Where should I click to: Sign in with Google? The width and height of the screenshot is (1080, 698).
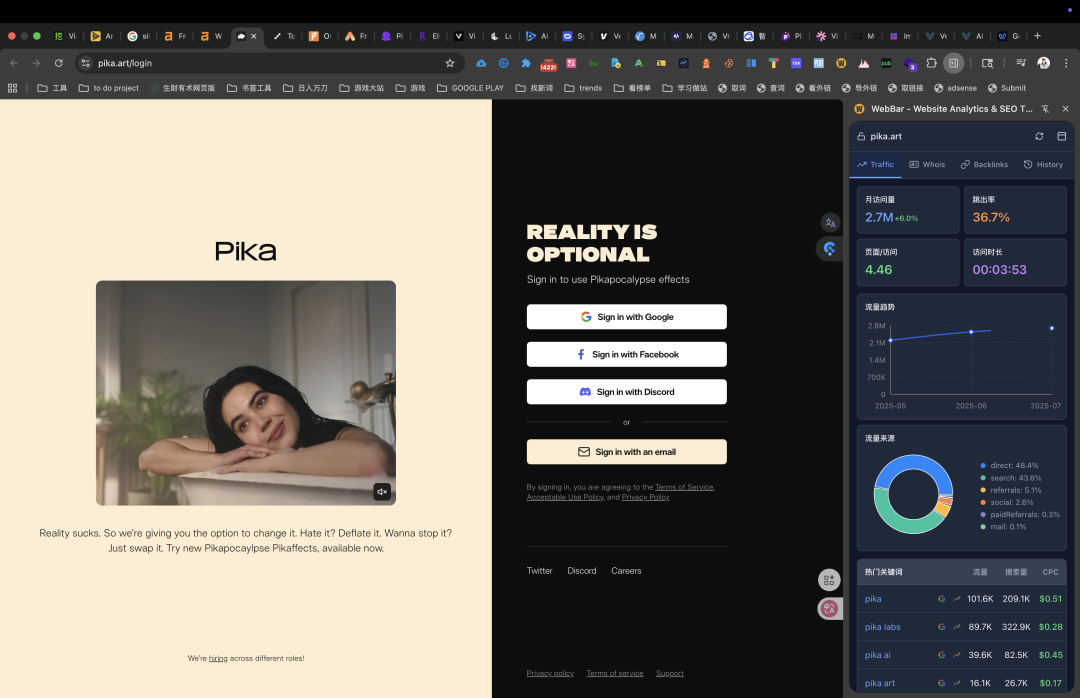627,317
